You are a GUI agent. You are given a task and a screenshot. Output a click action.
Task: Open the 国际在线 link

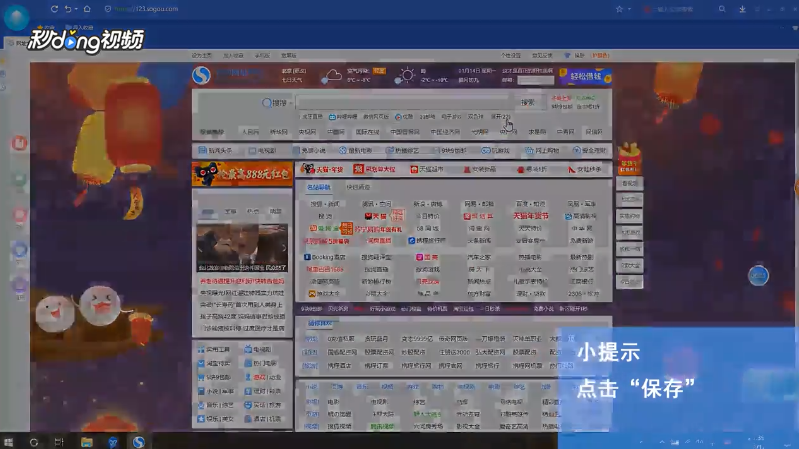click(x=367, y=132)
